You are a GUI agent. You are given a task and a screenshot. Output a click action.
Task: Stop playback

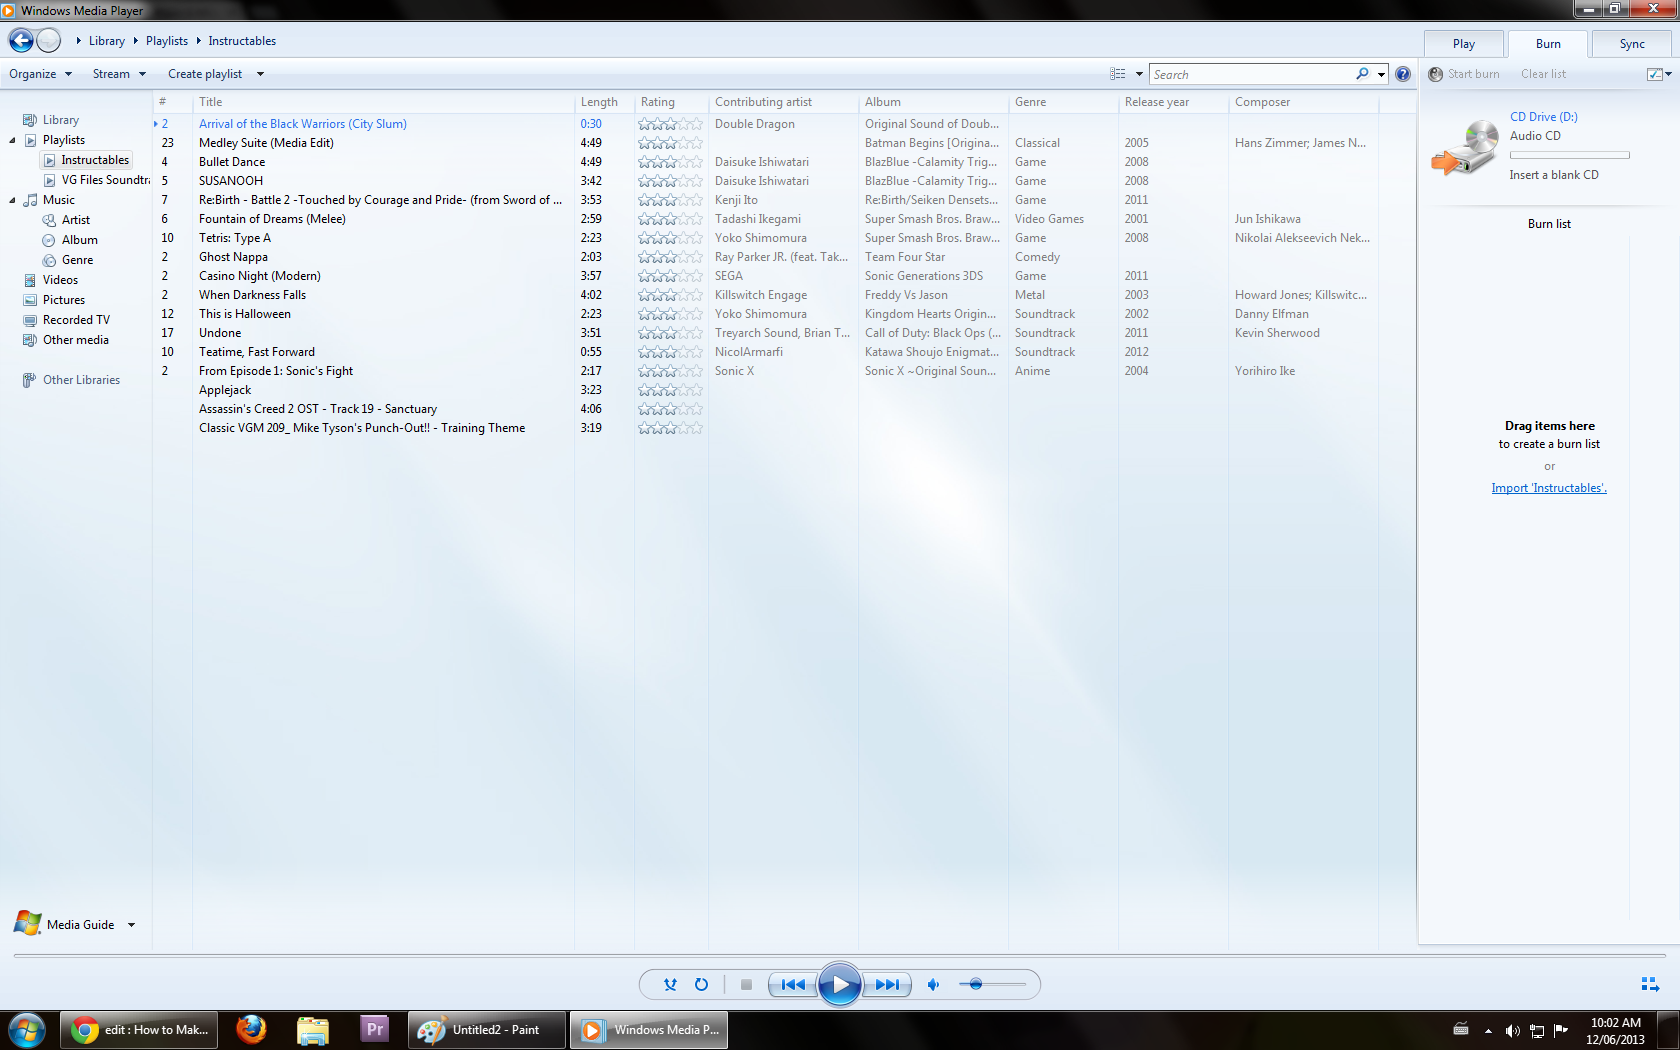pyautogui.click(x=746, y=985)
